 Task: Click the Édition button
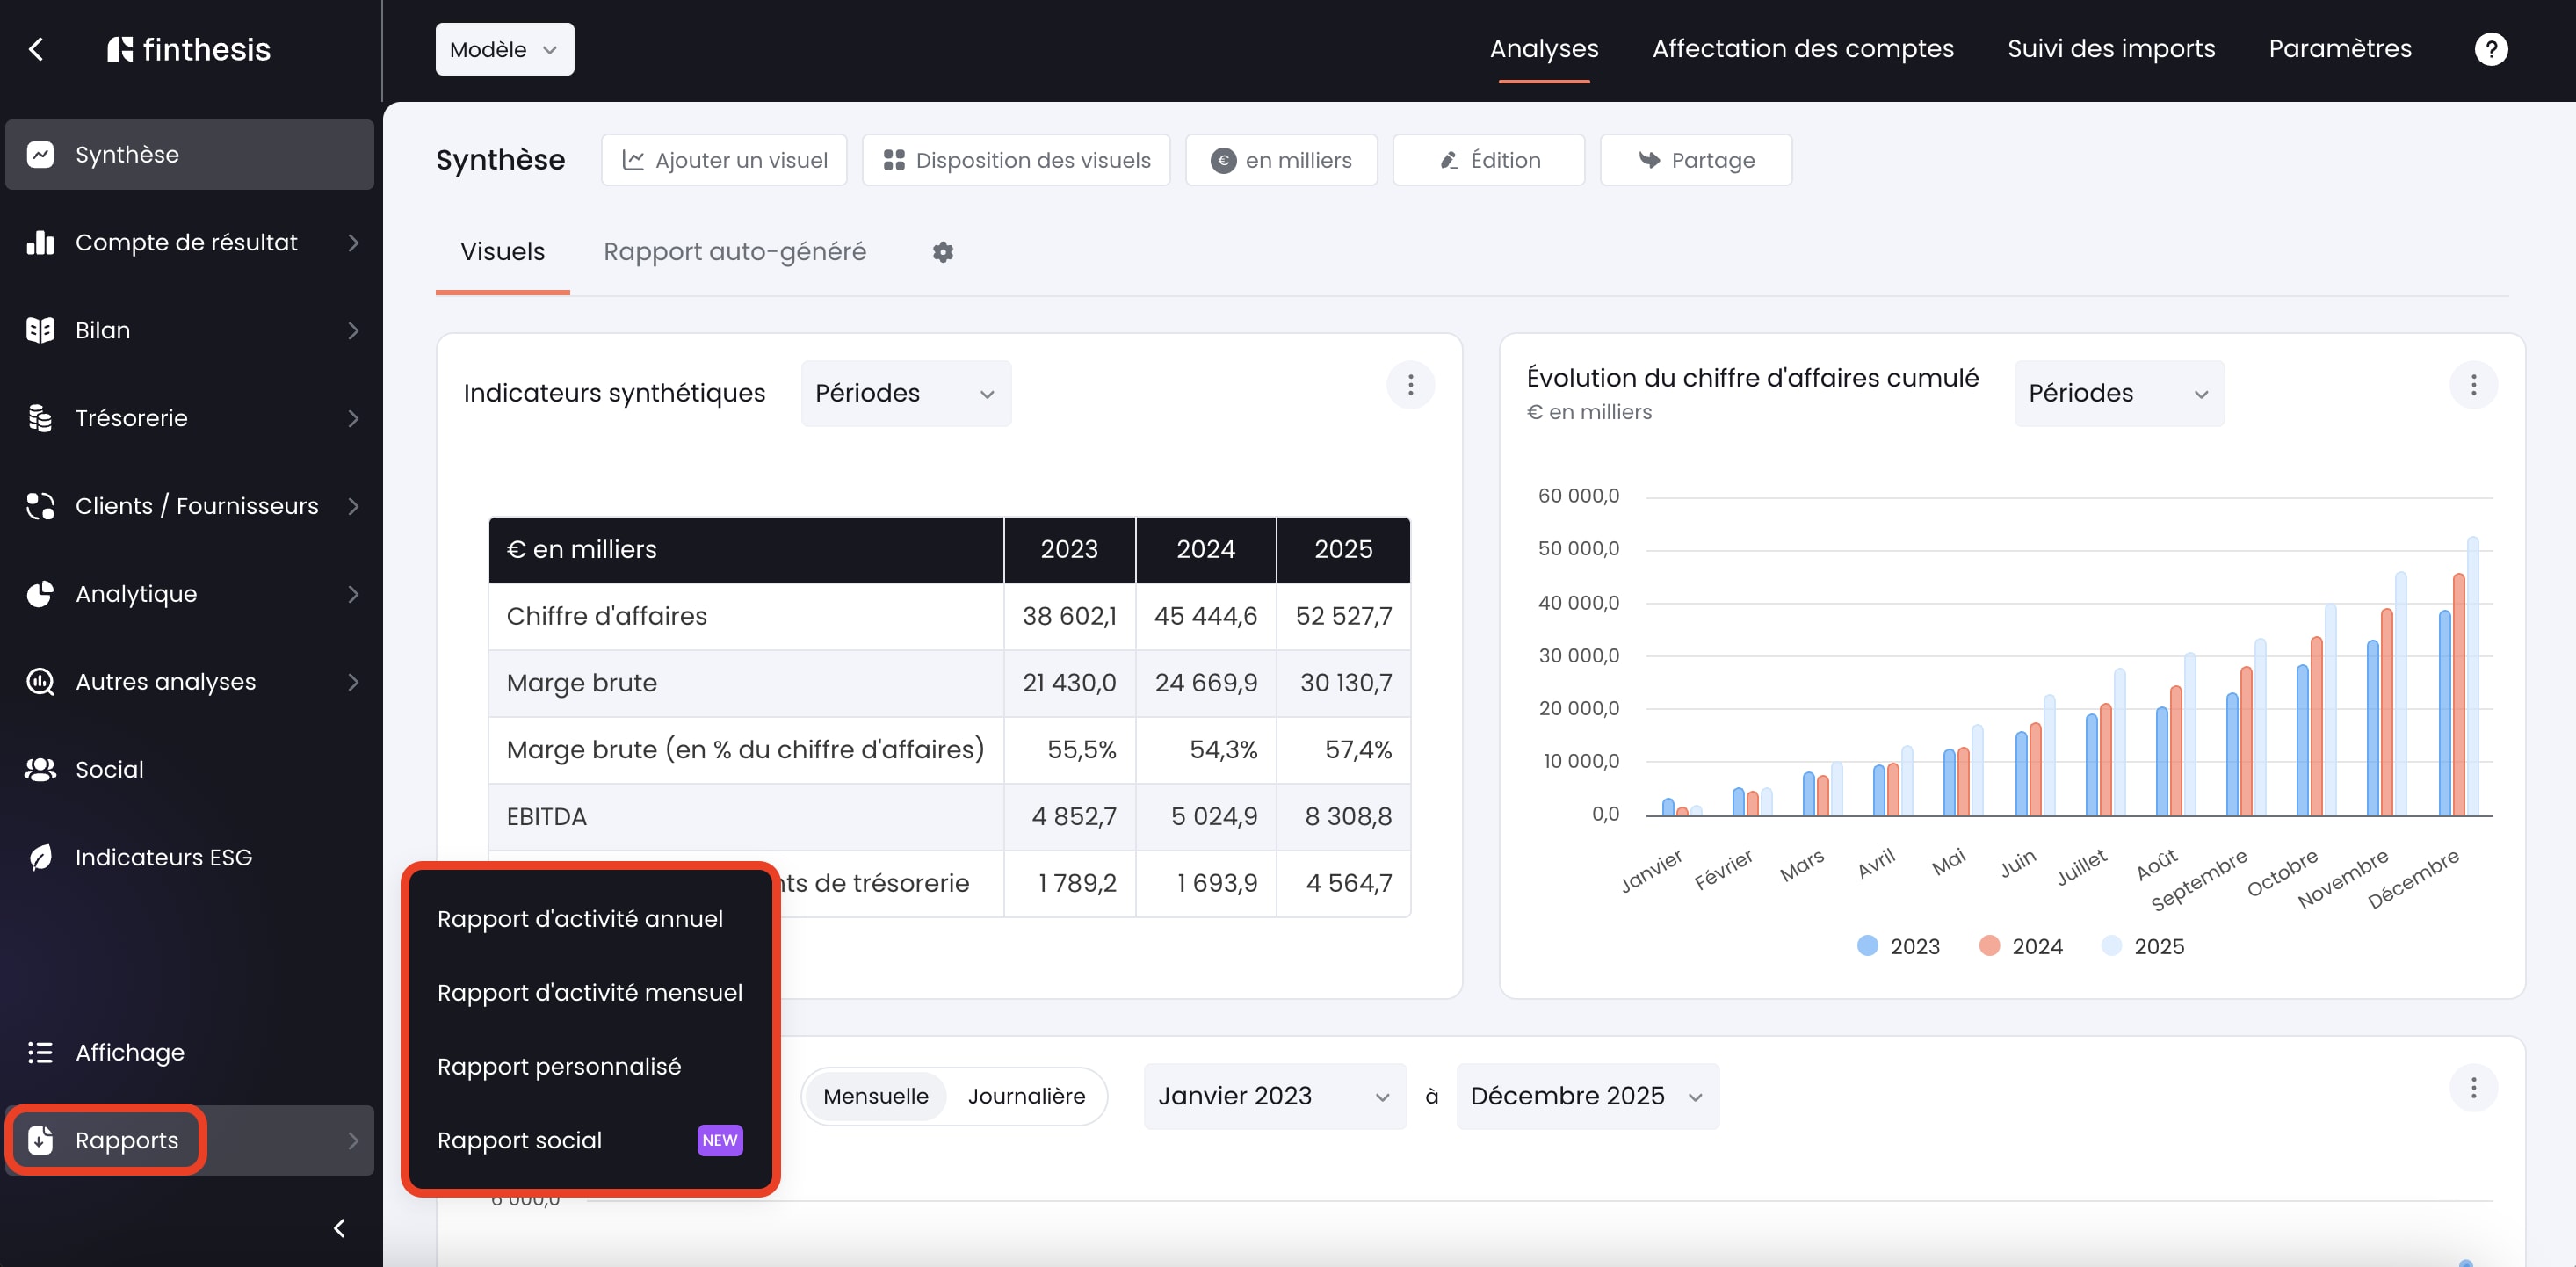(x=1488, y=160)
